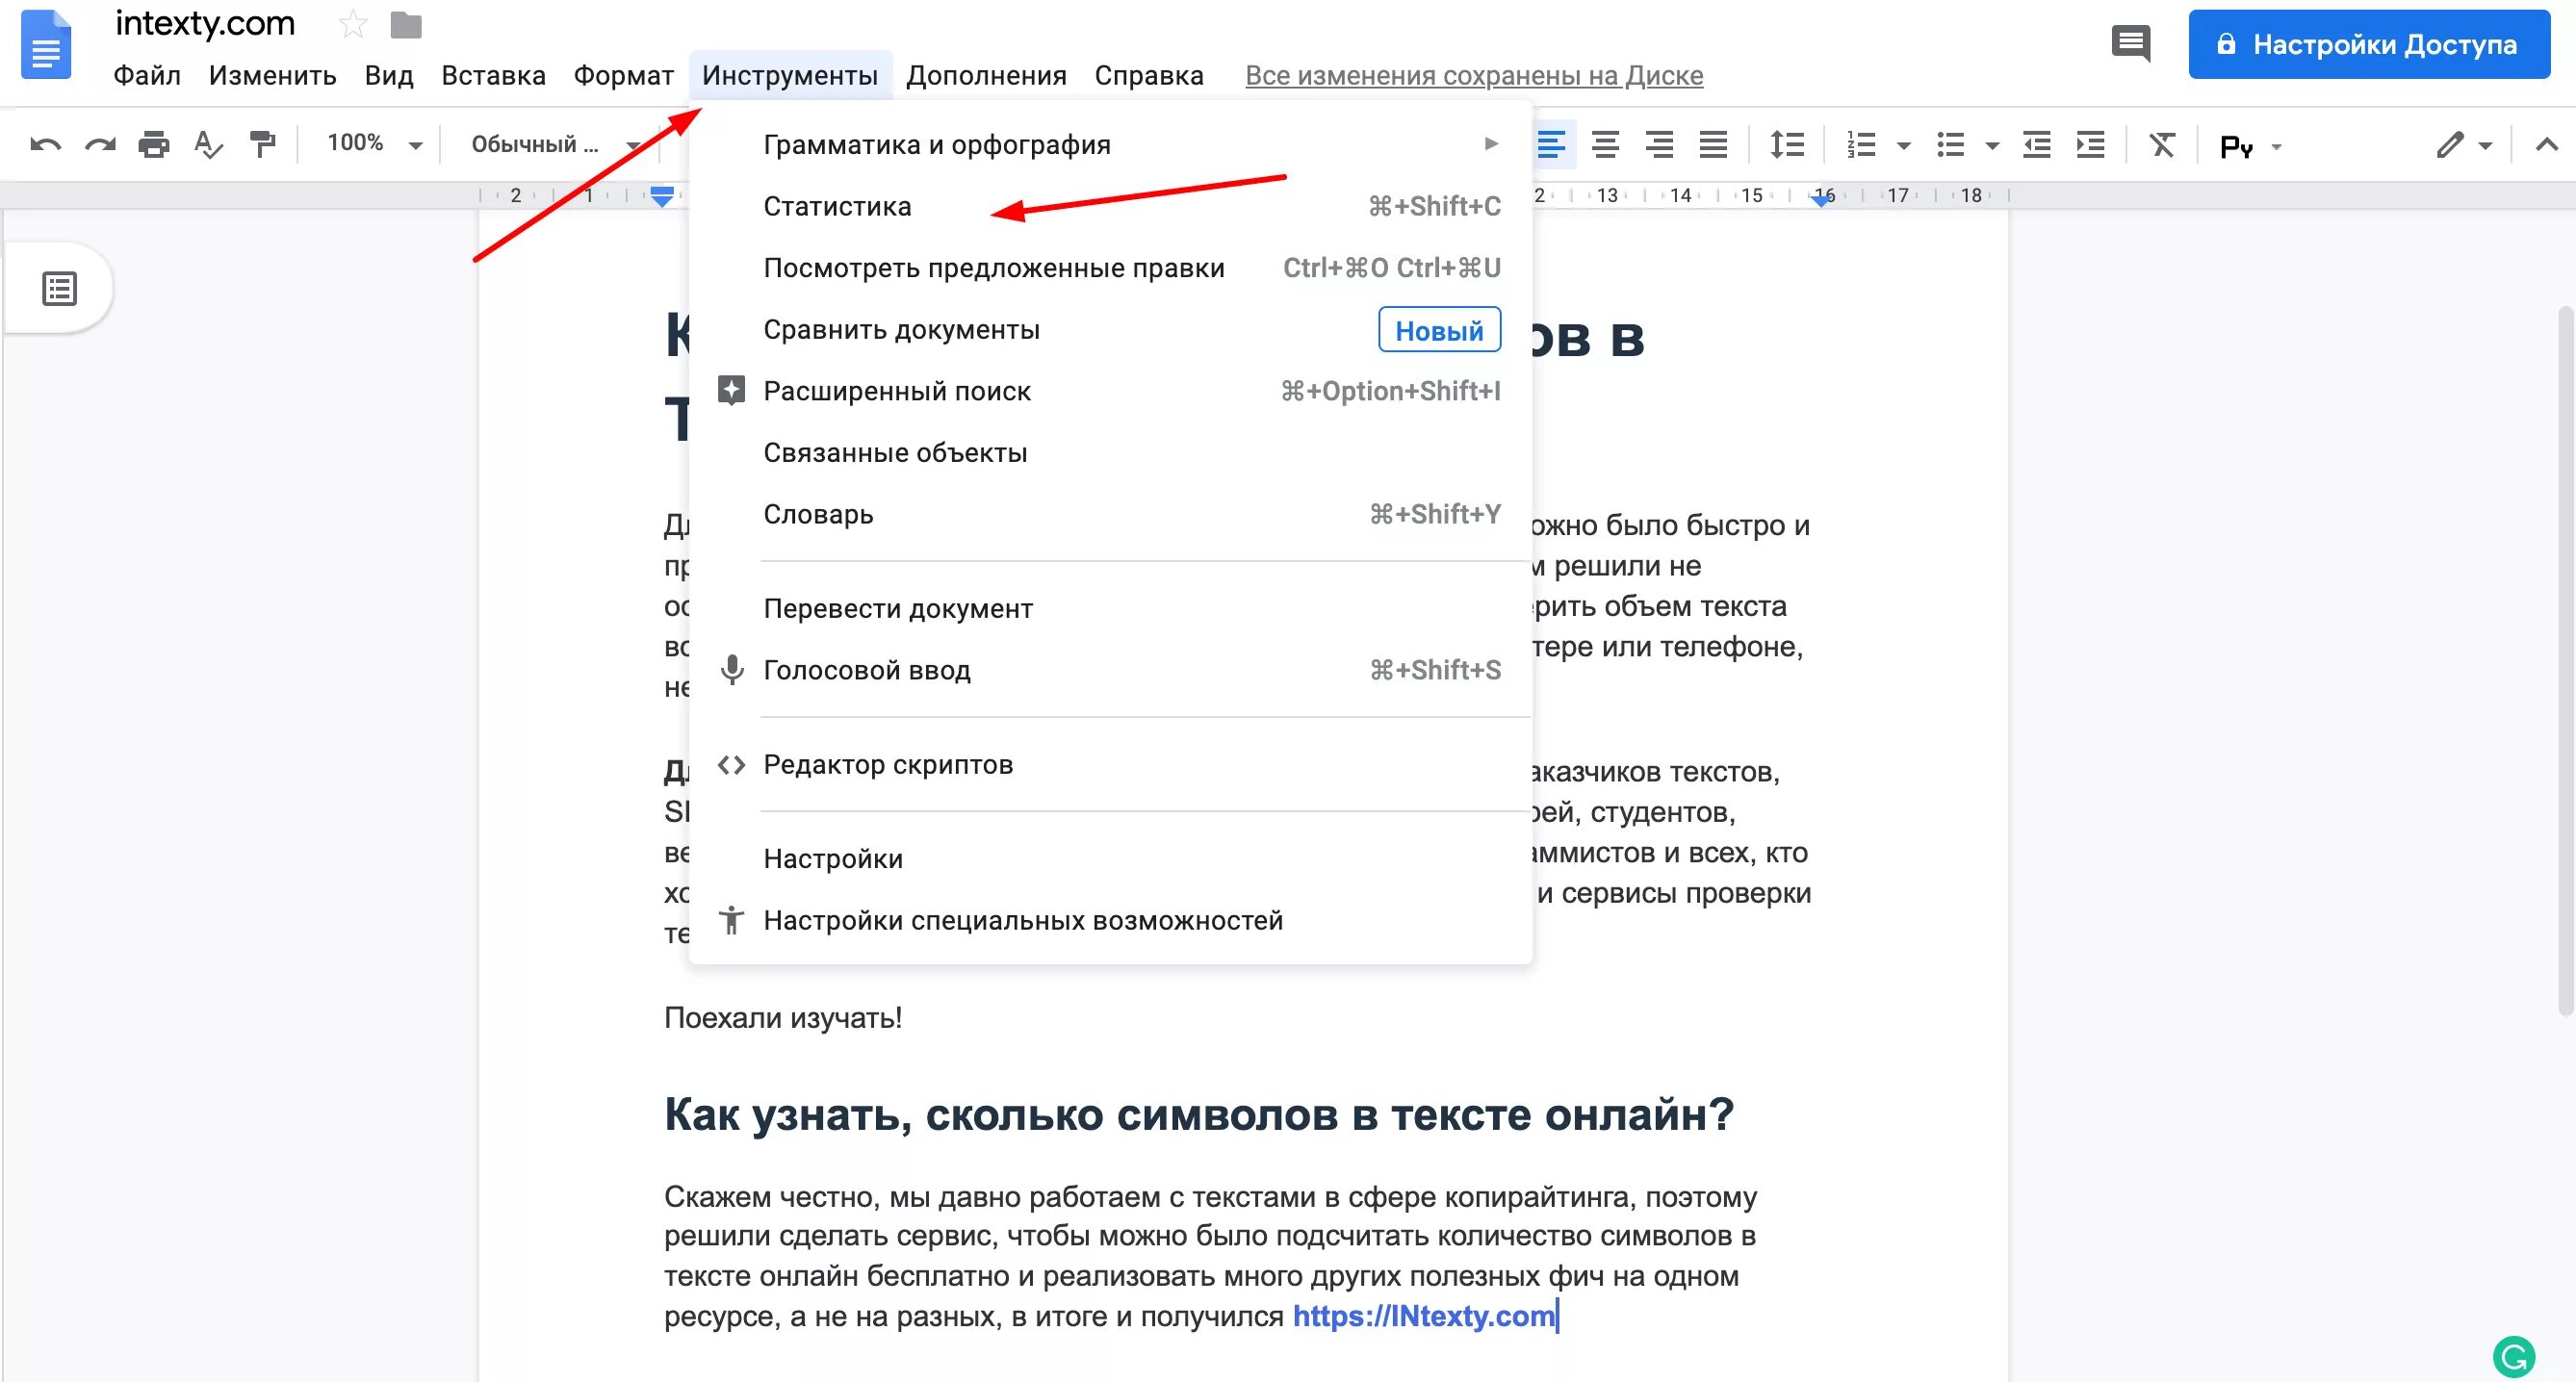Click the Google Docs home icon

pos(46,44)
